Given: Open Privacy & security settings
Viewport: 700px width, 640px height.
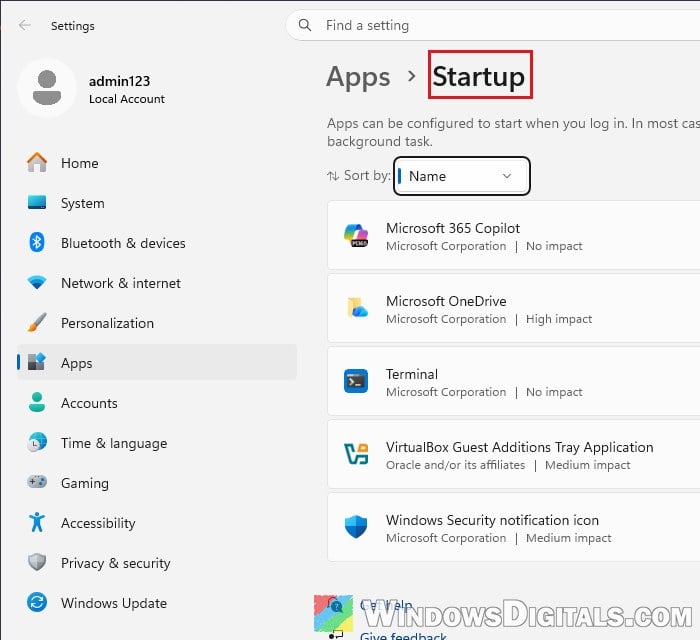Looking at the screenshot, I should [157, 563].
